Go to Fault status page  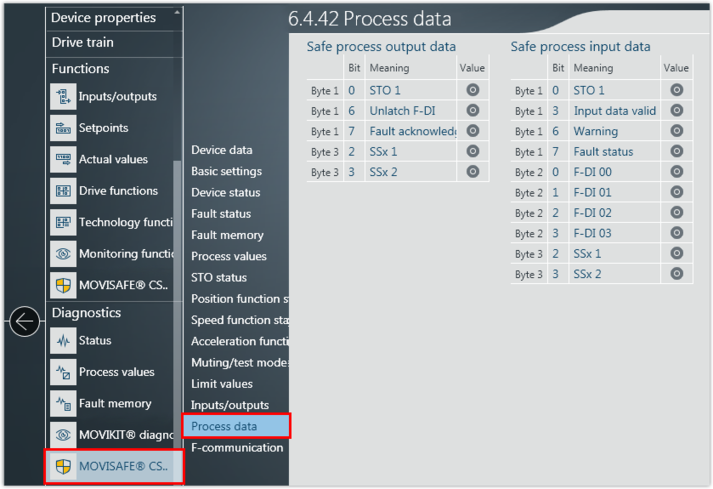point(221,214)
